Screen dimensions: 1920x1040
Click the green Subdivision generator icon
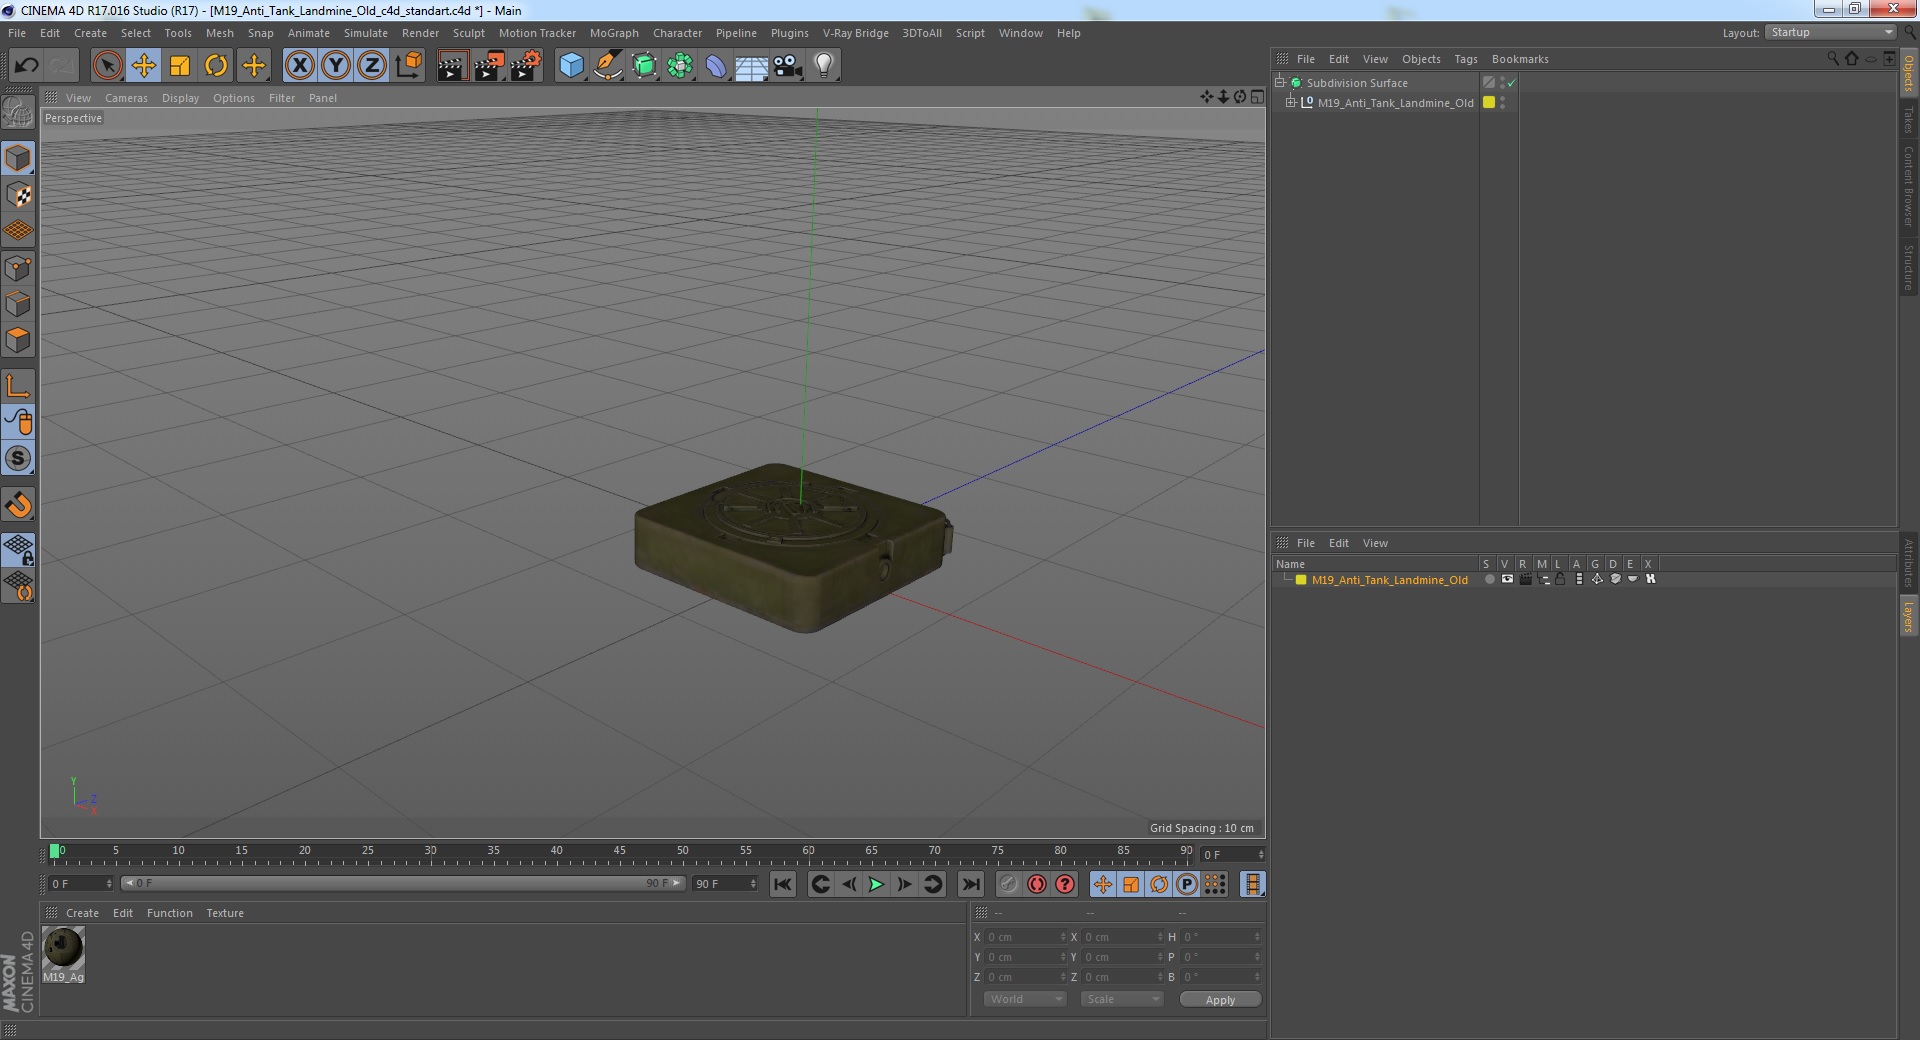point(644,66)
